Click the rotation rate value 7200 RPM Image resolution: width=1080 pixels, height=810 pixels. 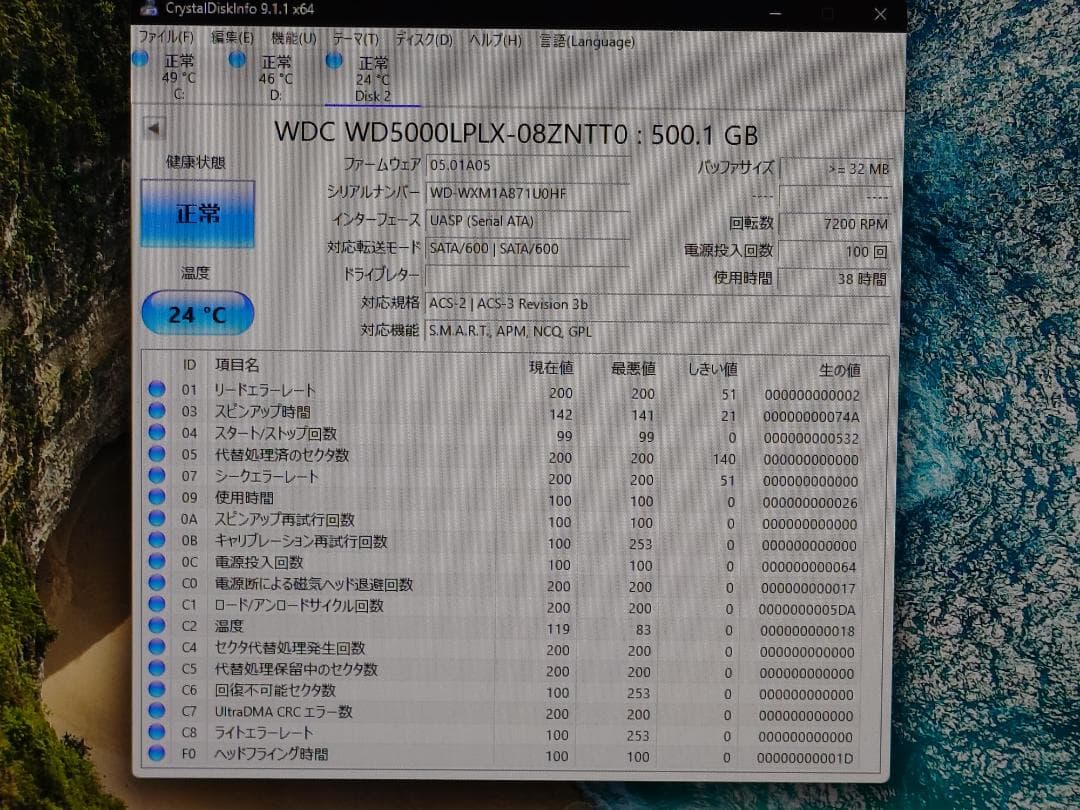835,224
